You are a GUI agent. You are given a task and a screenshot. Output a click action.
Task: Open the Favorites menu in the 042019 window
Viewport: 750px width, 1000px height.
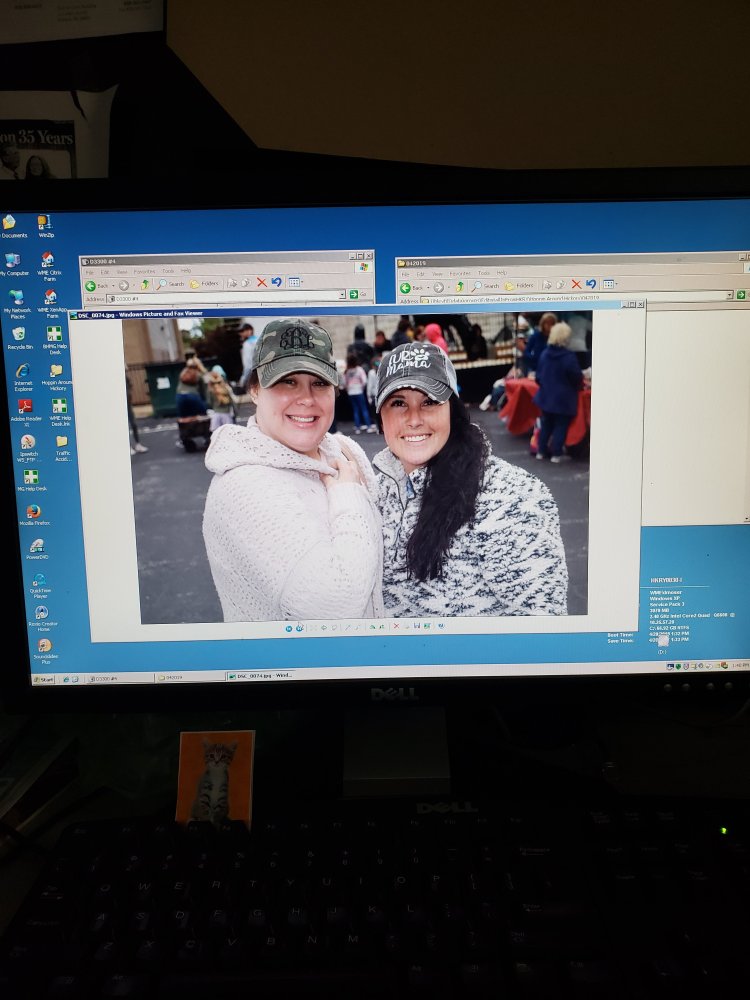[460, 273]
